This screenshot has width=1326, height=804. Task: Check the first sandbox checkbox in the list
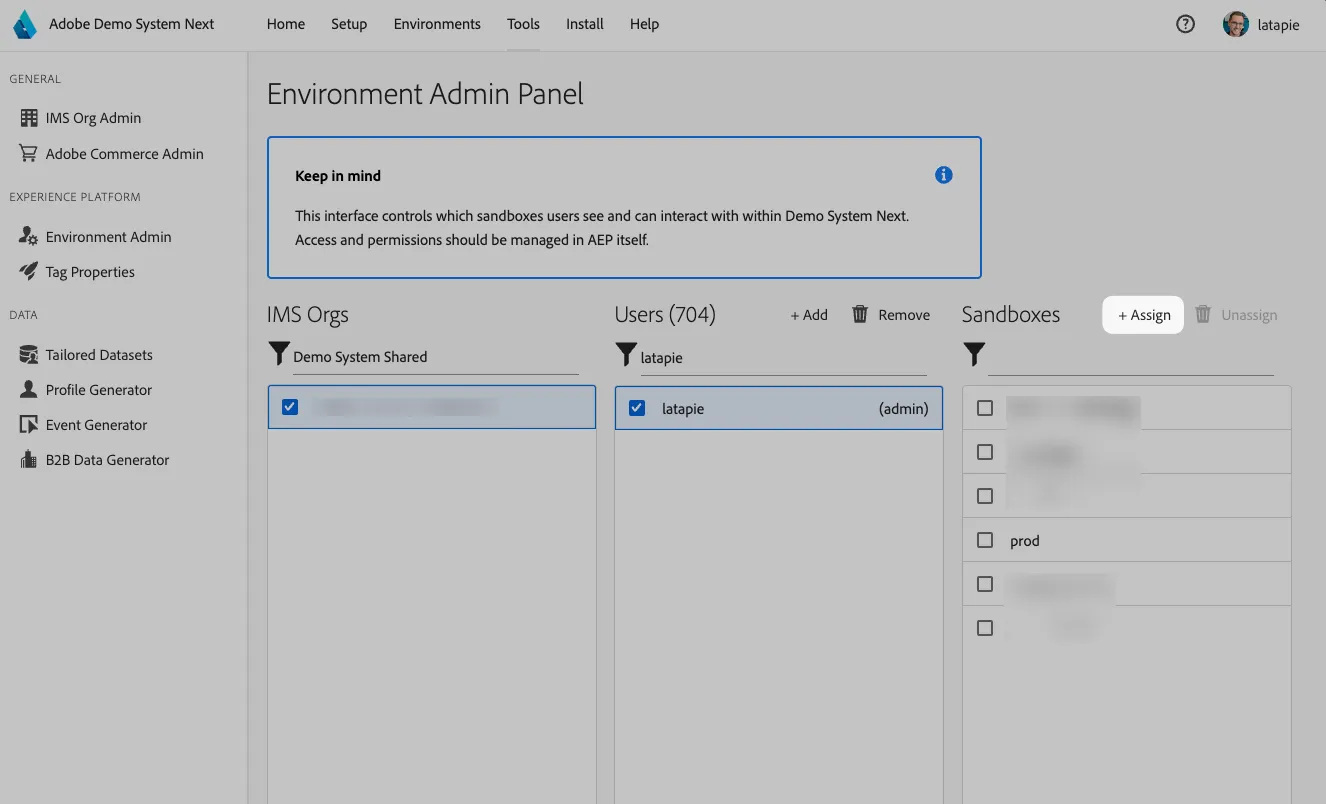click(x=985, y=408)
